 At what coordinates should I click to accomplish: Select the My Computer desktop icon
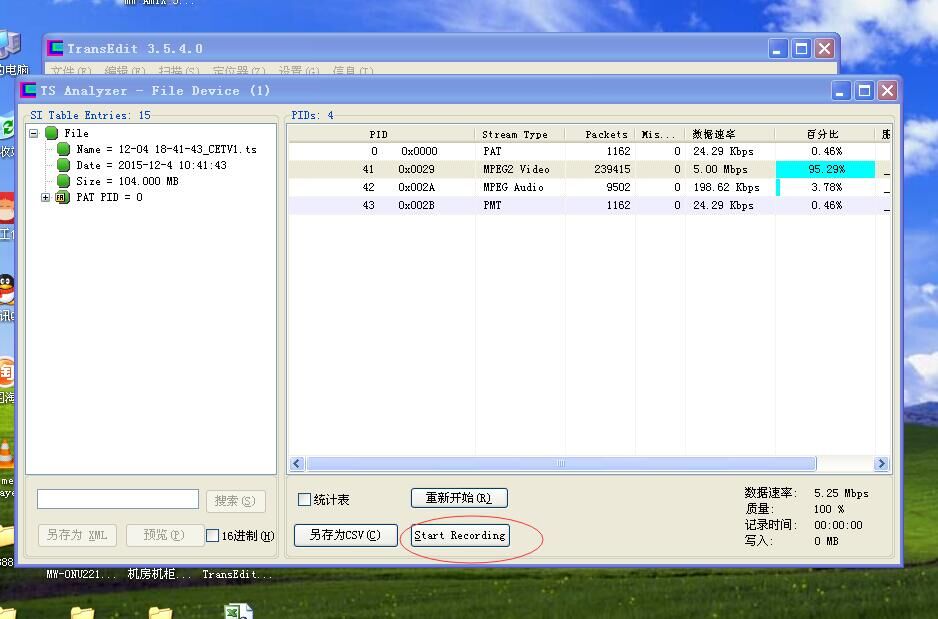10,45
